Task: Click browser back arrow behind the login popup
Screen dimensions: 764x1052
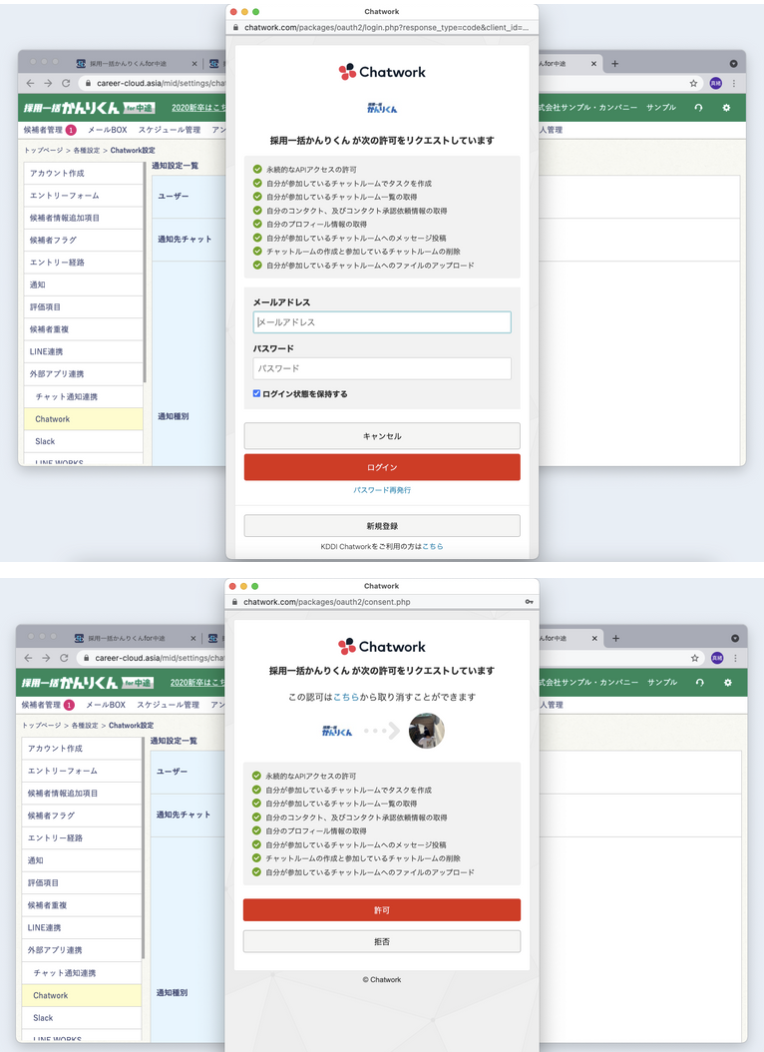Action: pyautogui.click(x=30, y=83)
